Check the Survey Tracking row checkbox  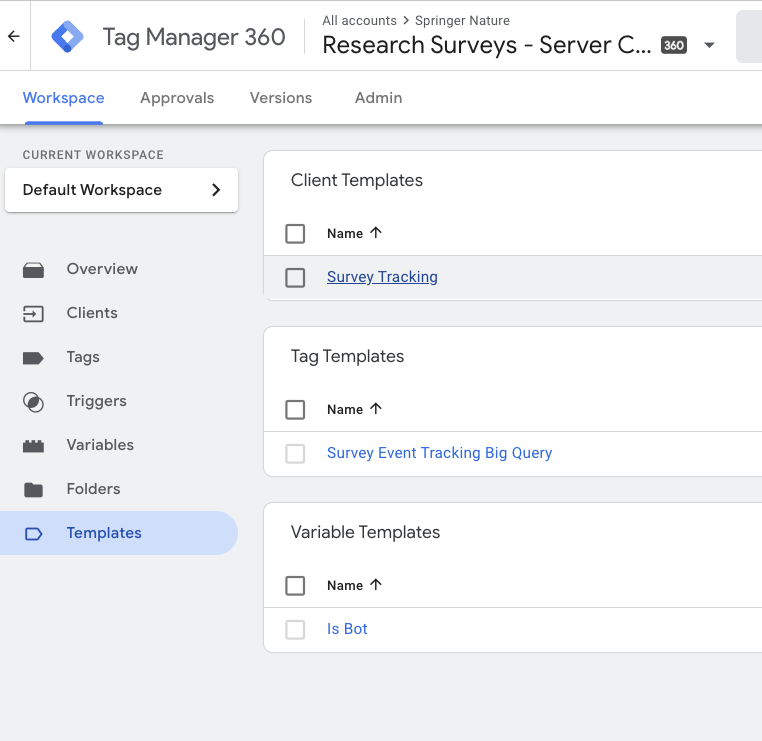295,278
